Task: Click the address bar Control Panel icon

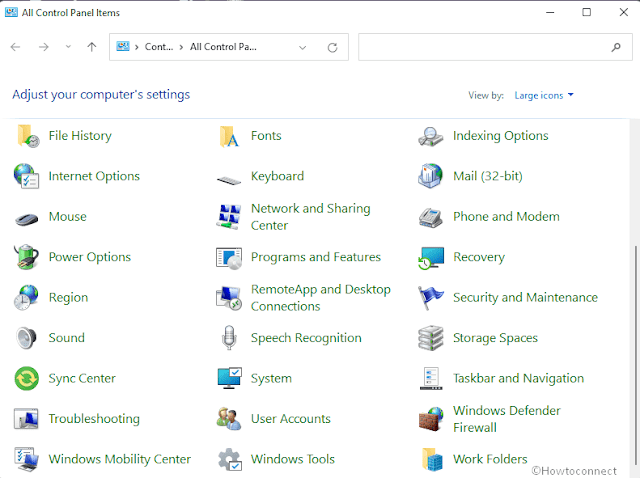Action: (123, 47)
